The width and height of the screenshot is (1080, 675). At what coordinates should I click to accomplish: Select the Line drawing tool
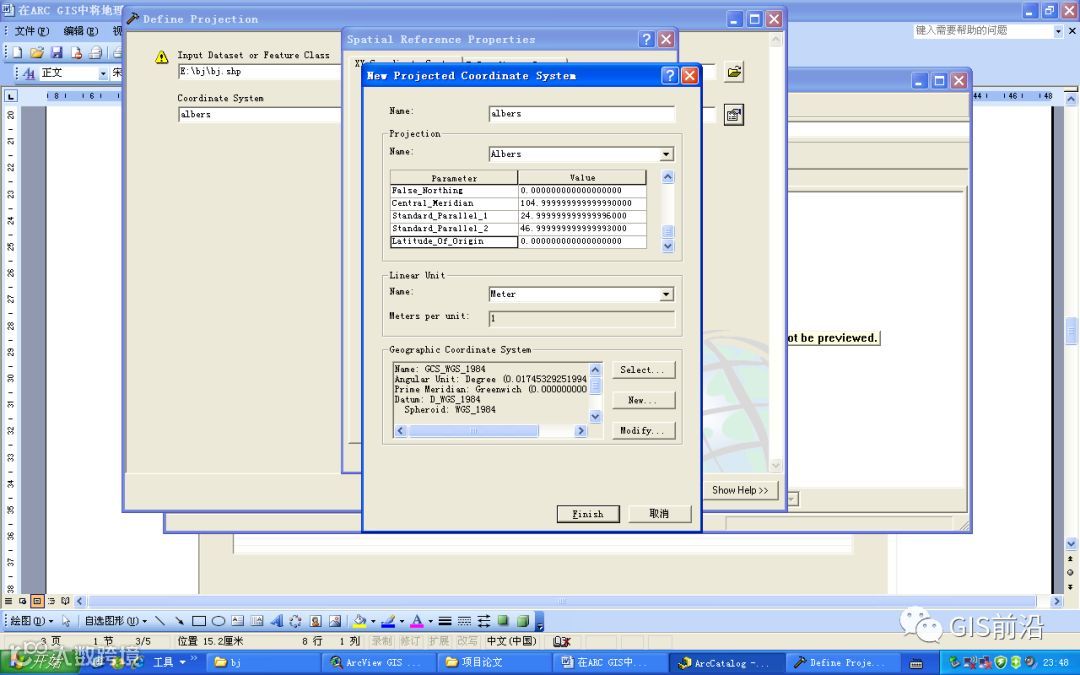click(x=160, y=621)
